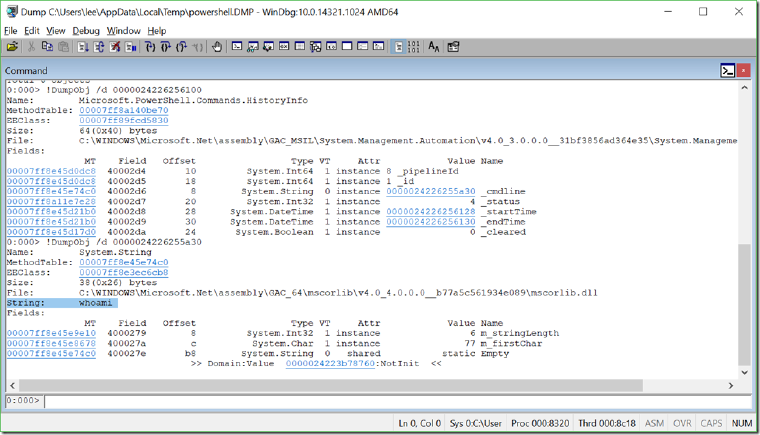Open the Options toolbar icon
The height and width of the screenshot is (435, 760).
[x=453, y=47]
